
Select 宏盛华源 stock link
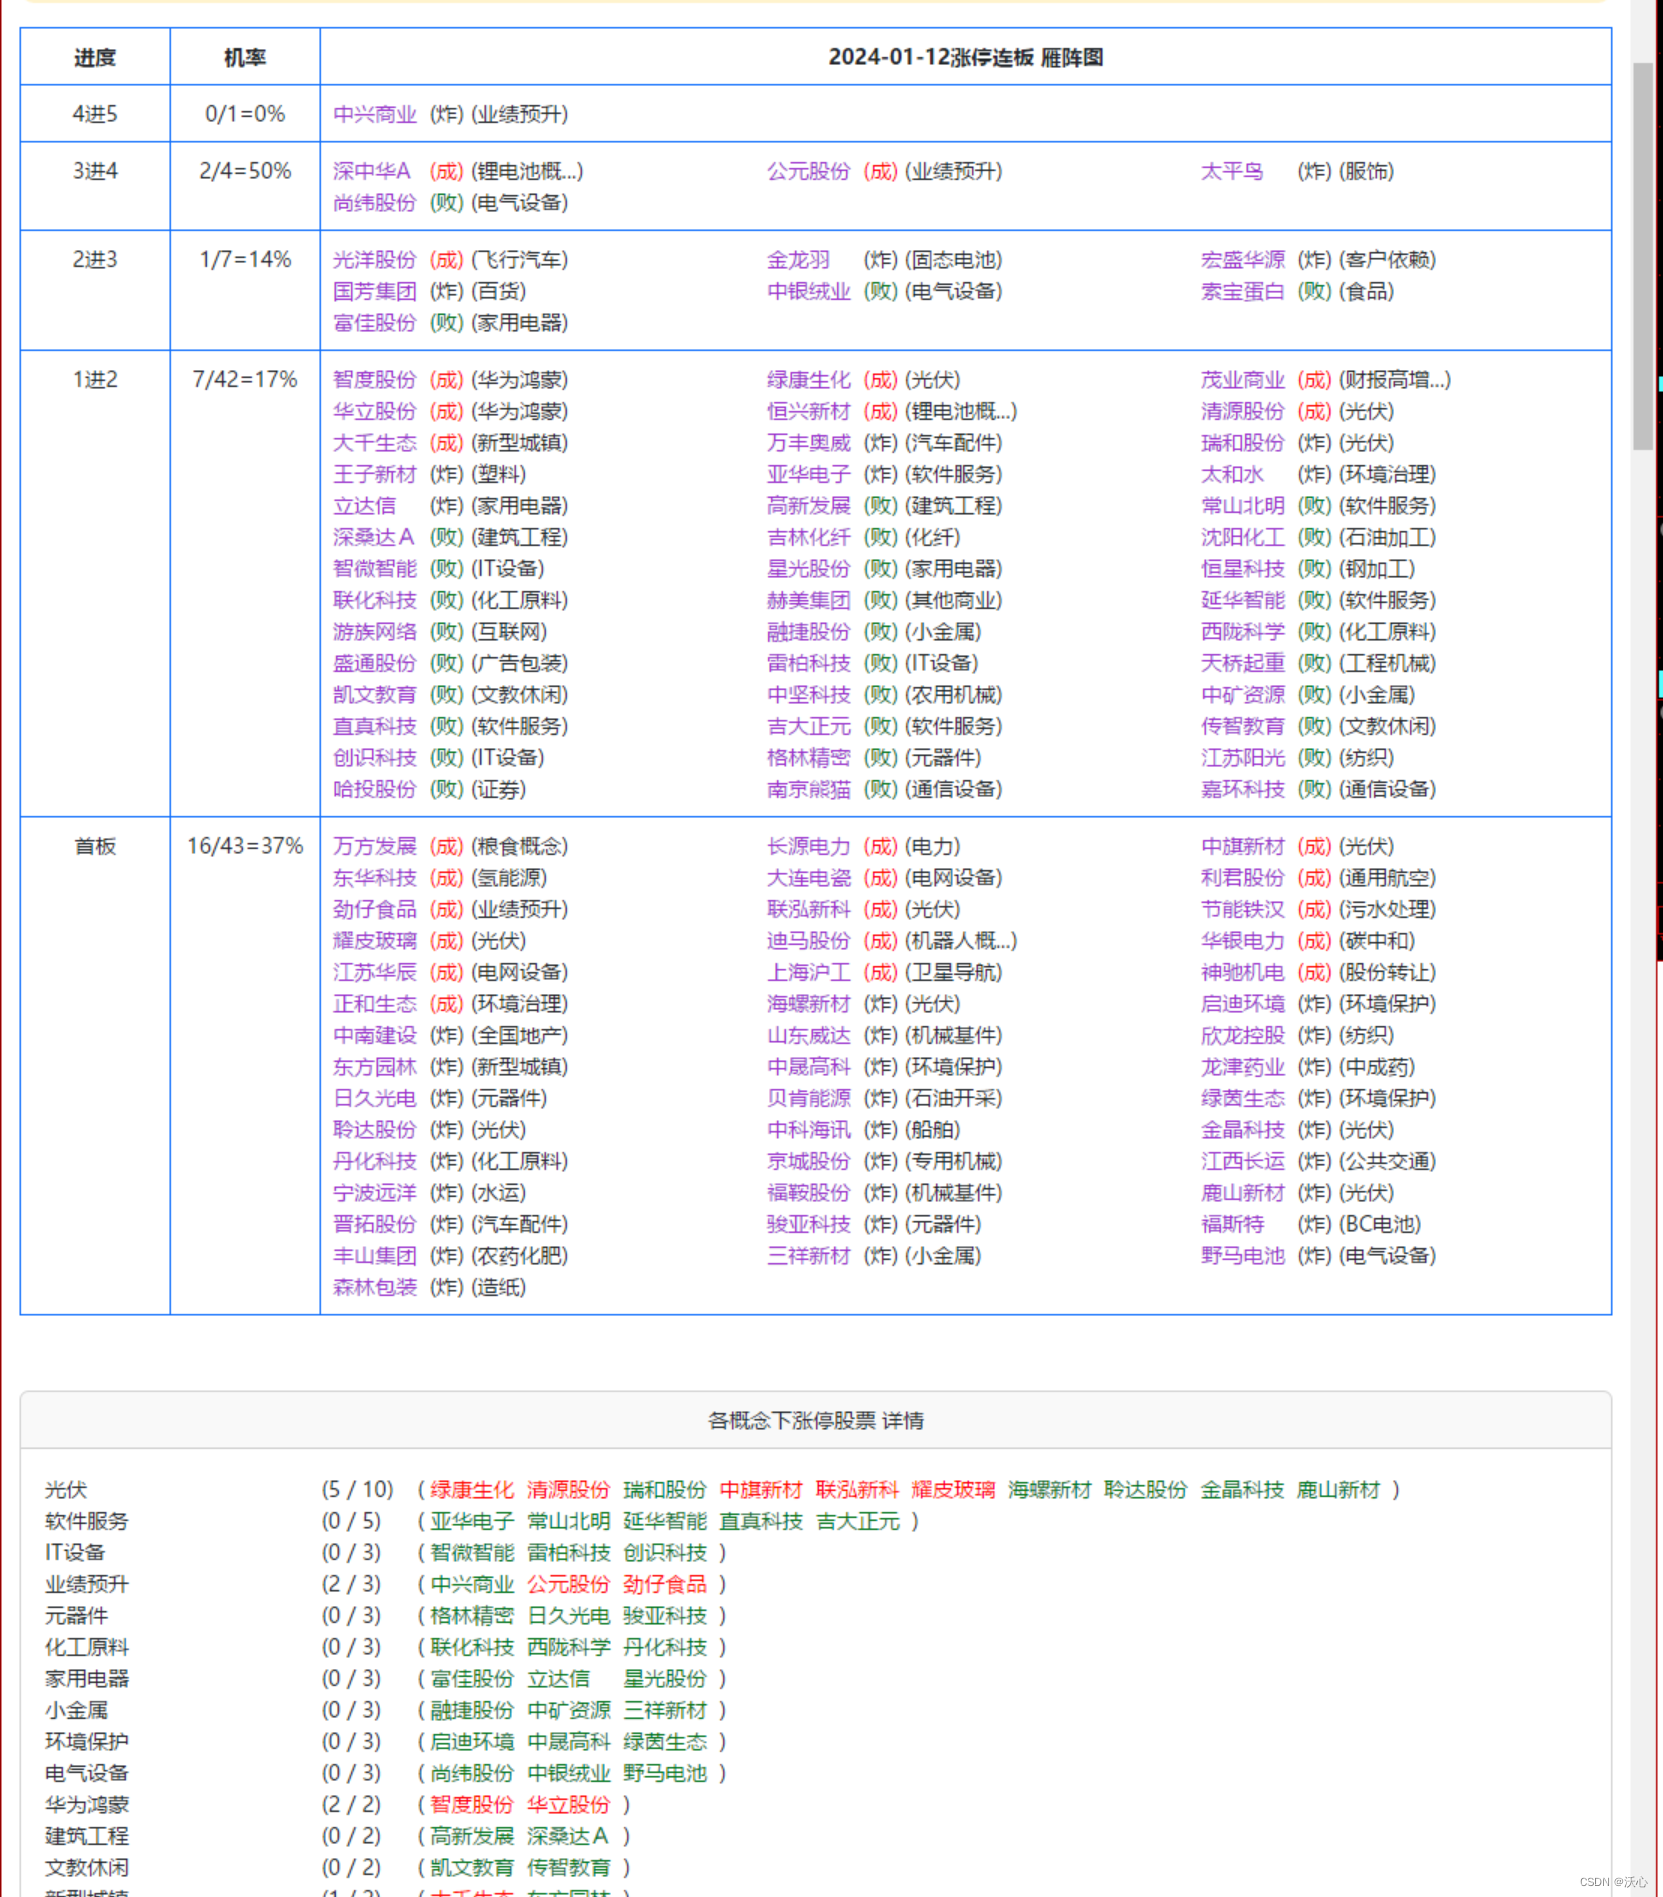pyautogui.click(x=1243, y=259)
